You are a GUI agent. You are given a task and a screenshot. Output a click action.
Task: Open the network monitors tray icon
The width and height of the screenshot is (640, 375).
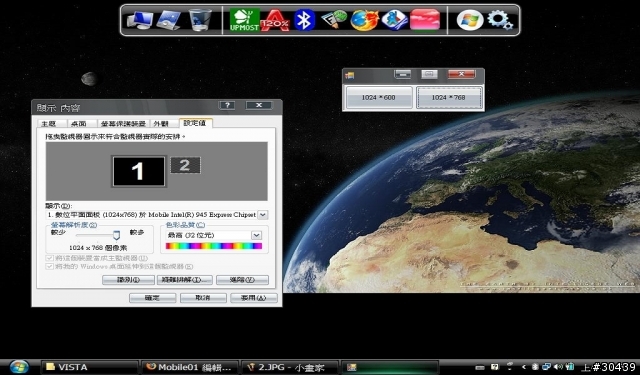tap(547, 367)
